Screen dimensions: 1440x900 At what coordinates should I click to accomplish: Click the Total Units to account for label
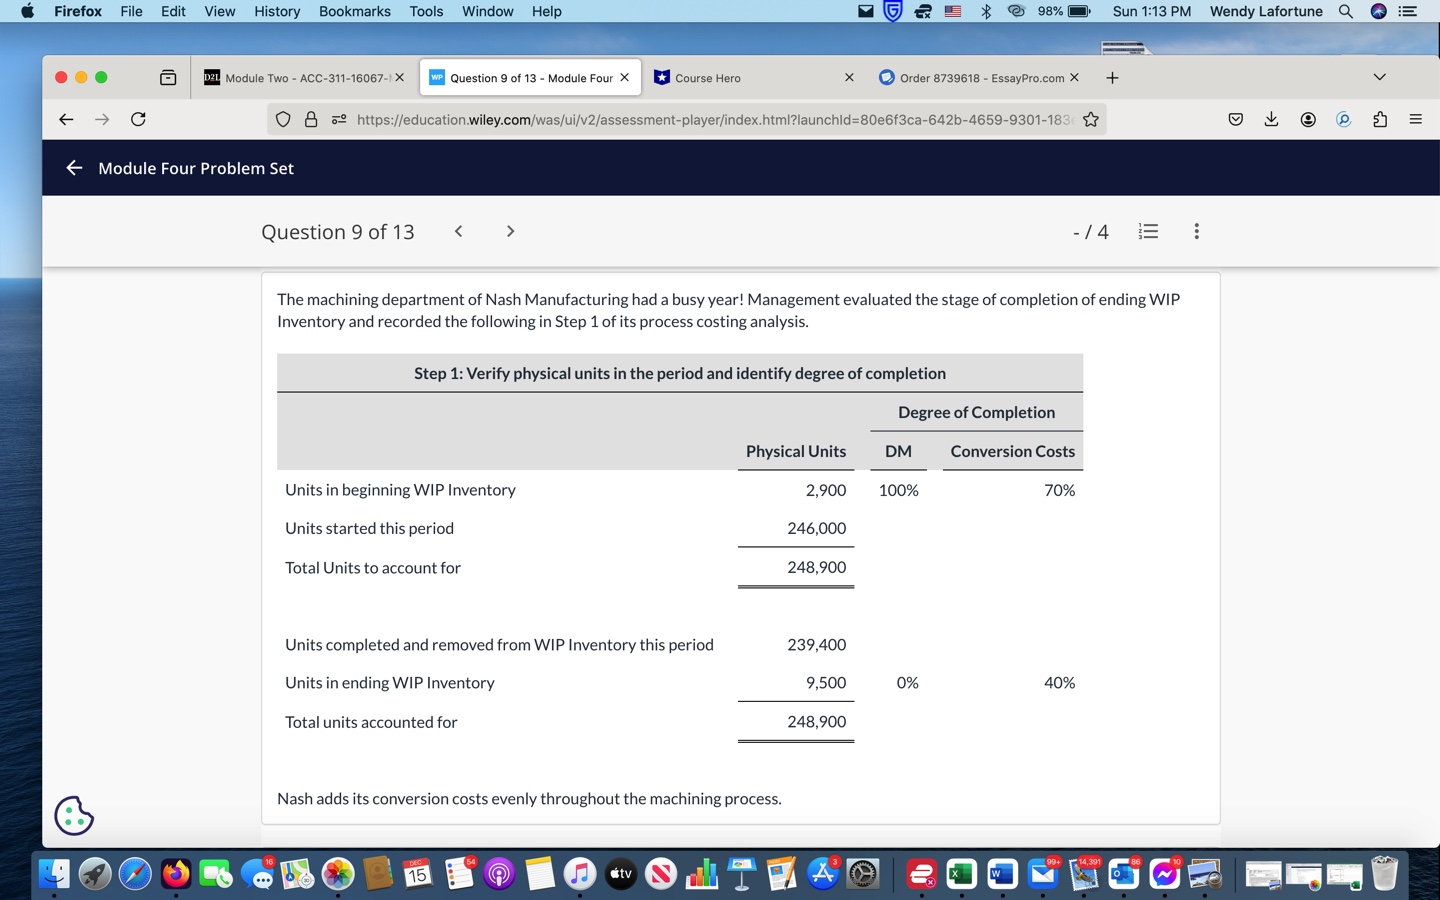[373, 568]
